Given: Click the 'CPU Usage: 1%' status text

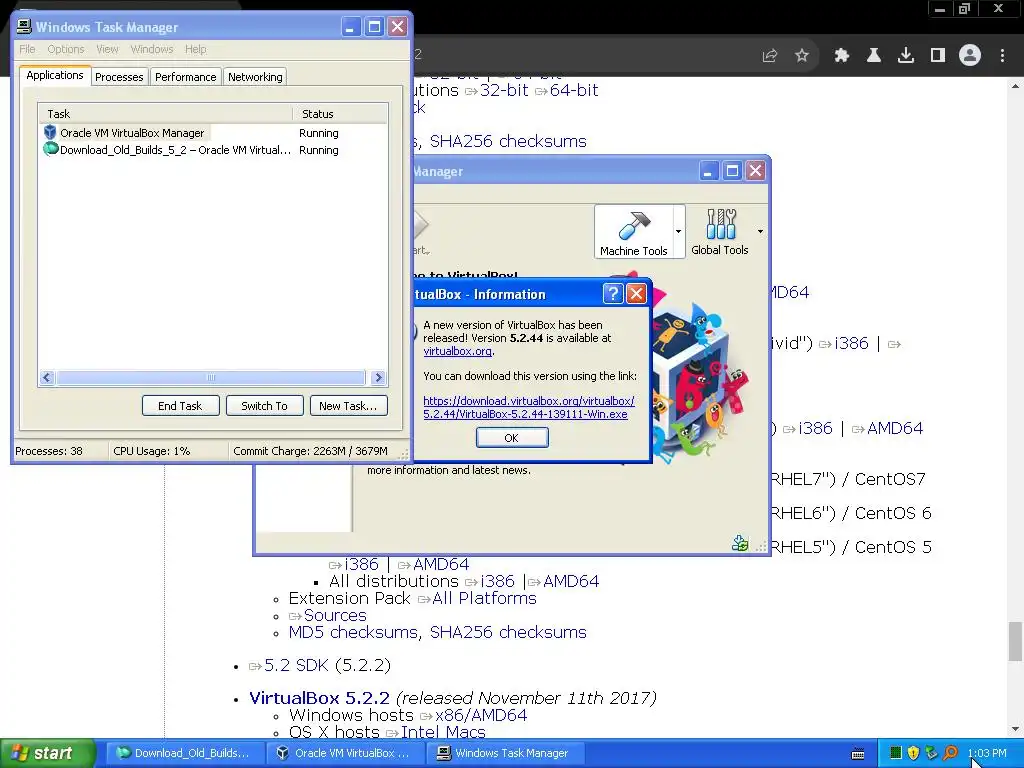Looking at the screenshot, I should pyautogui.click(x=152, y=451).
